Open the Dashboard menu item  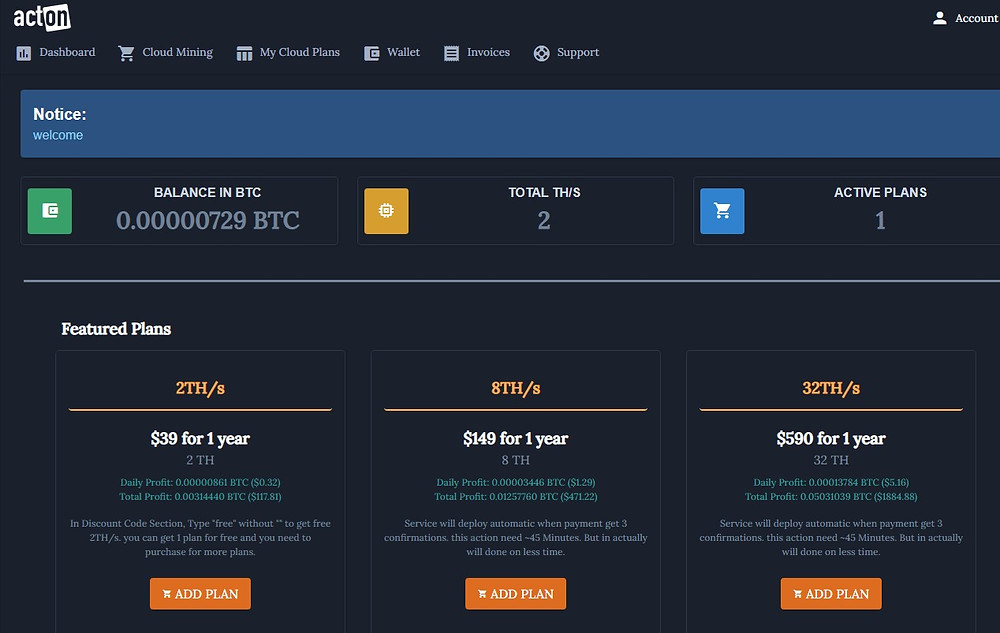pos(55,53)
